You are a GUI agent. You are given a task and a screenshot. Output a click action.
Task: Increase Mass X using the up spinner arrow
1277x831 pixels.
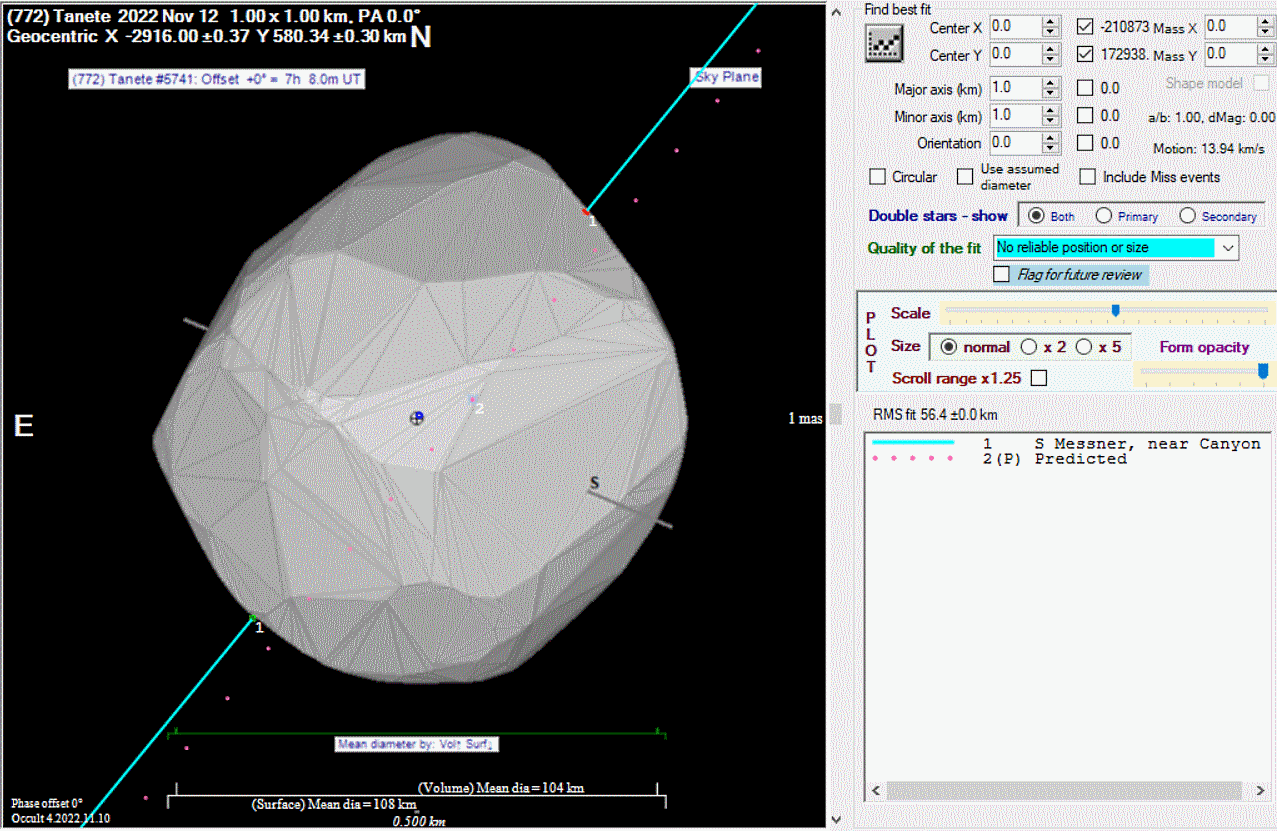tap(1267, 22)
